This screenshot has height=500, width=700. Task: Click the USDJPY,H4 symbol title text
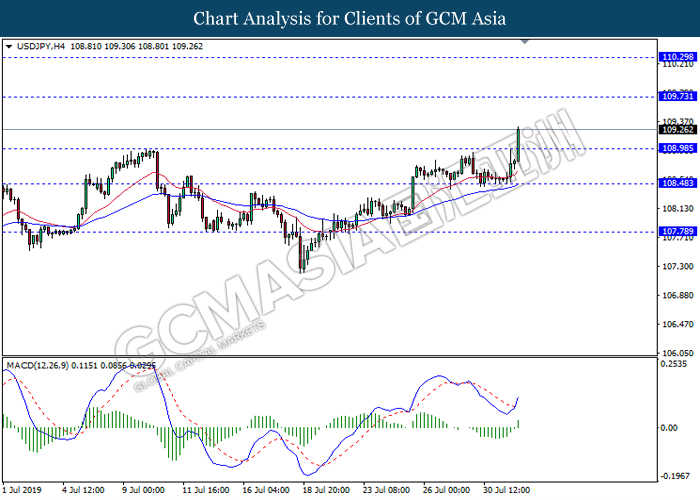point(41,46)
